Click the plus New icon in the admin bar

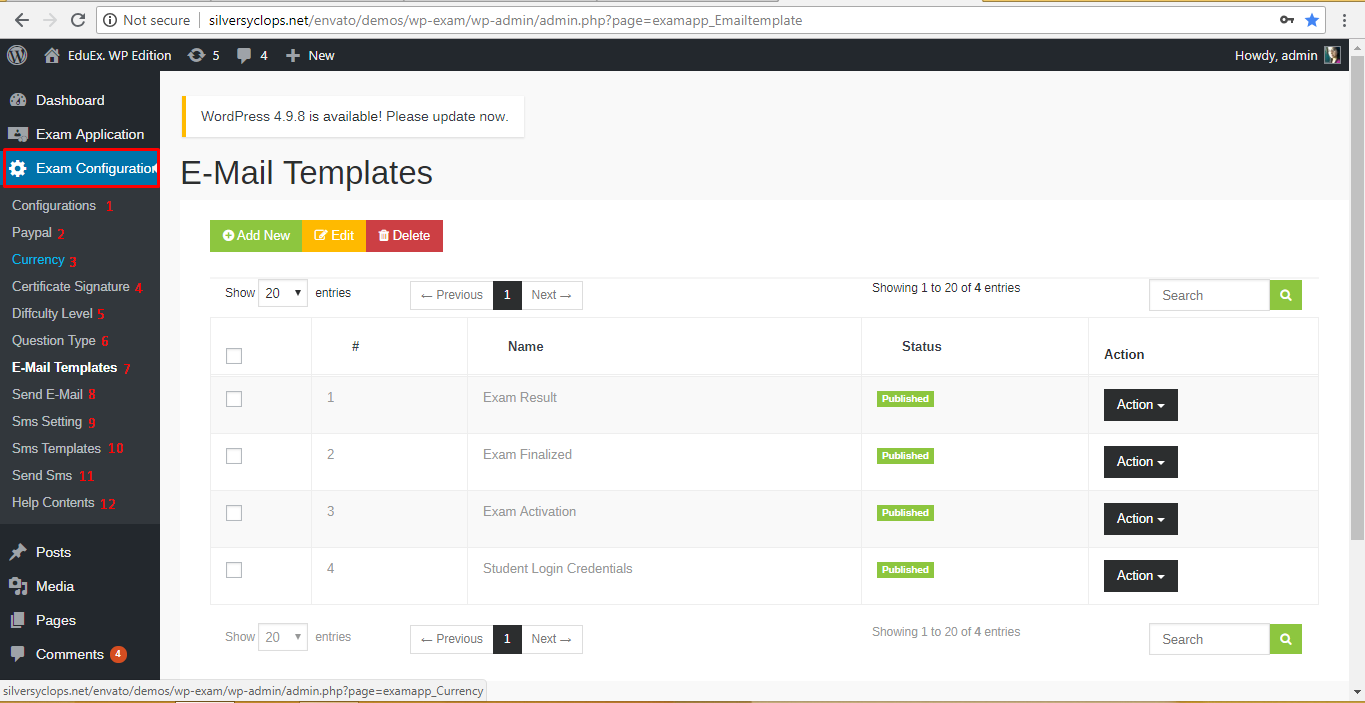293,56
